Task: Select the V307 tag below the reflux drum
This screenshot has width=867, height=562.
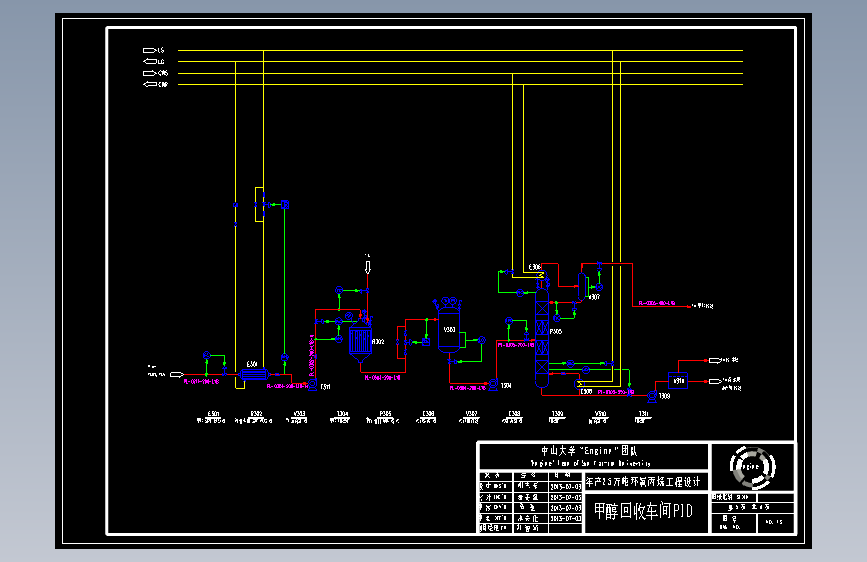Action: click(594, 297)
